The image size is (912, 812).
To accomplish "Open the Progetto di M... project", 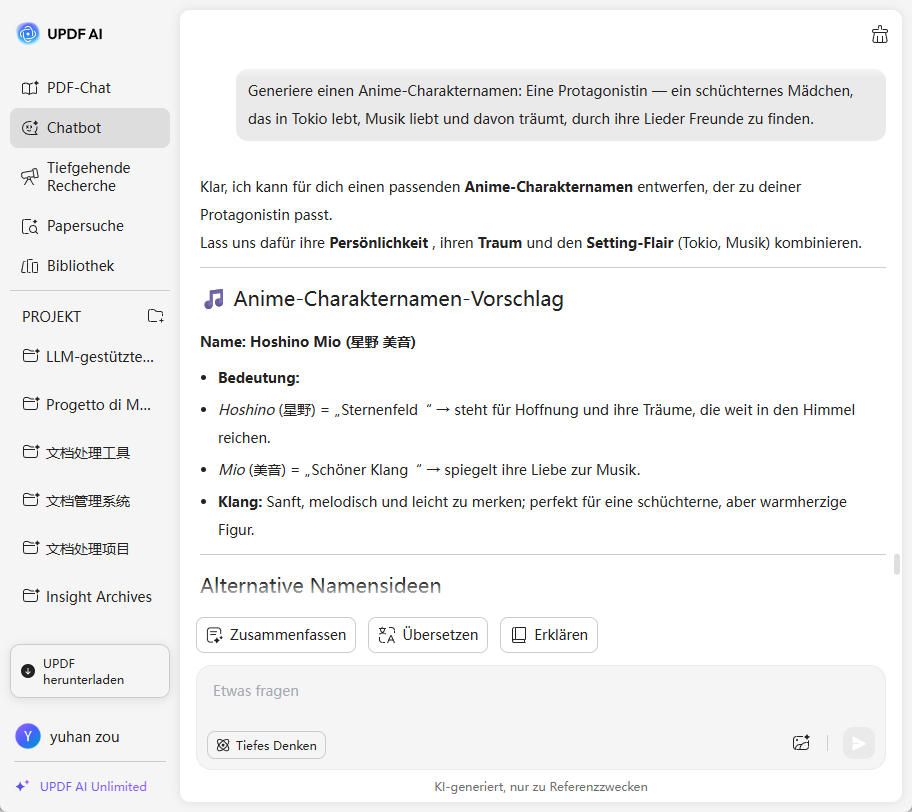I will click(x=90, y=404).
